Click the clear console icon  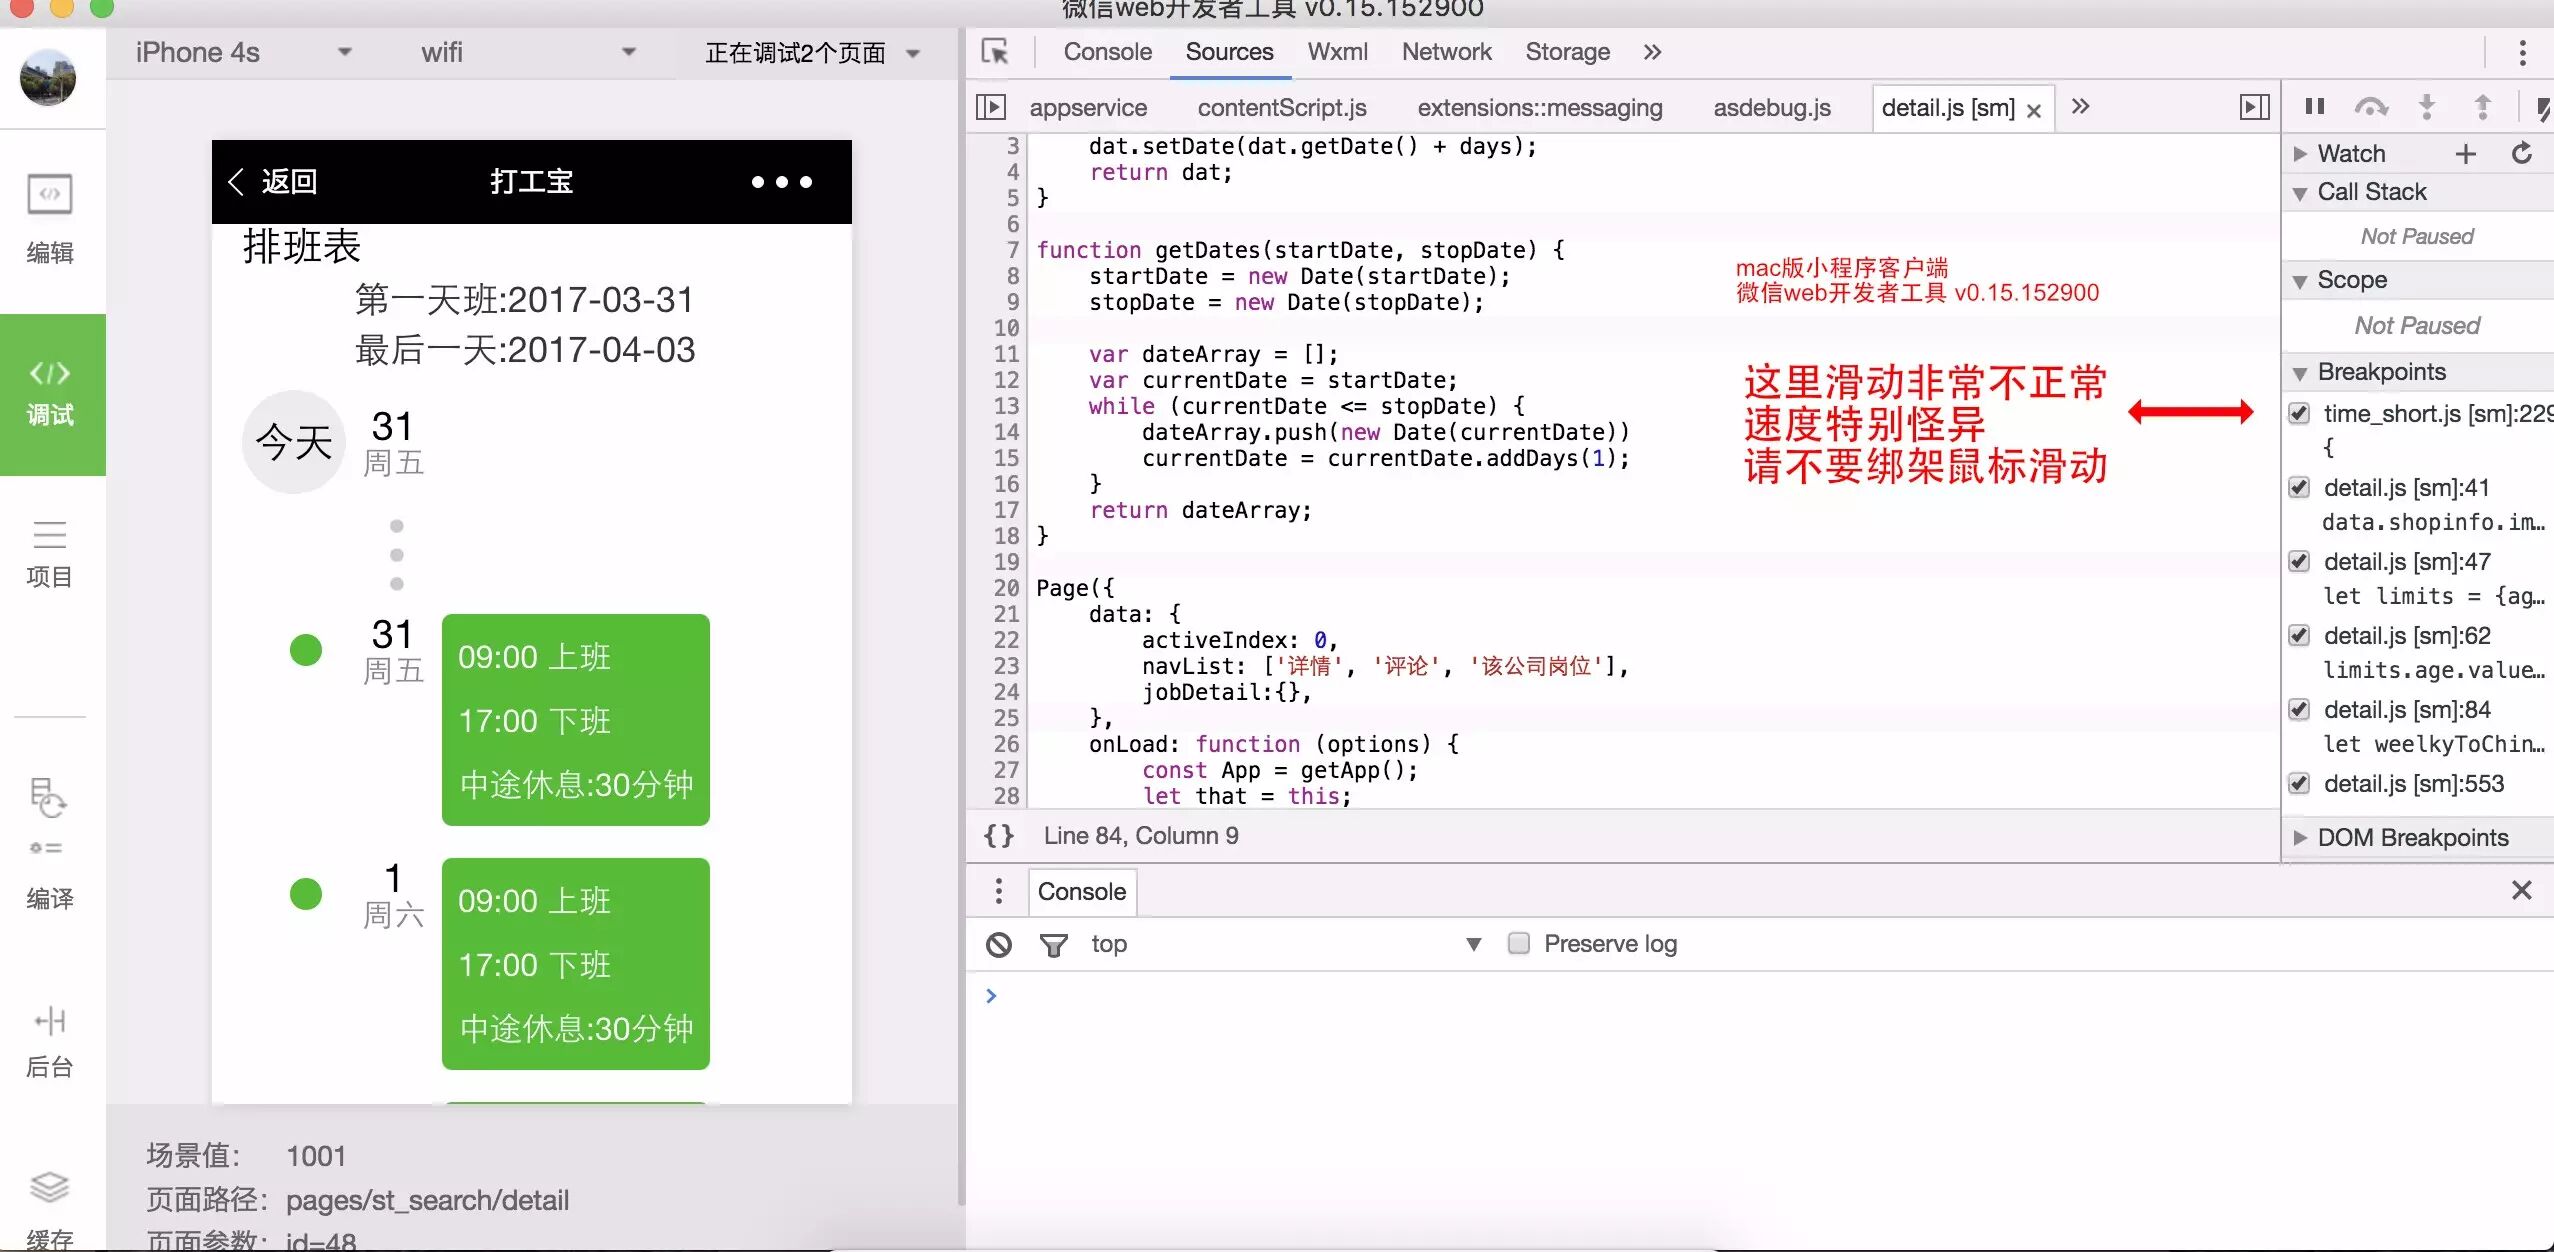coord(999,944)
